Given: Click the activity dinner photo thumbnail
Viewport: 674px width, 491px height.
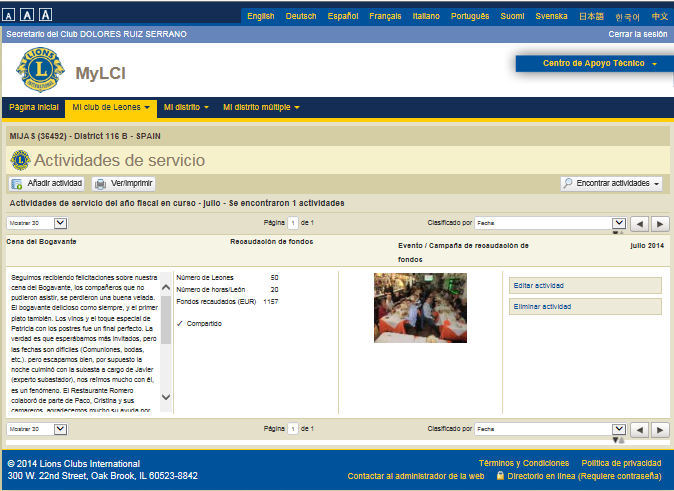Looking at the screenshot, I should [x=420, y=308].
